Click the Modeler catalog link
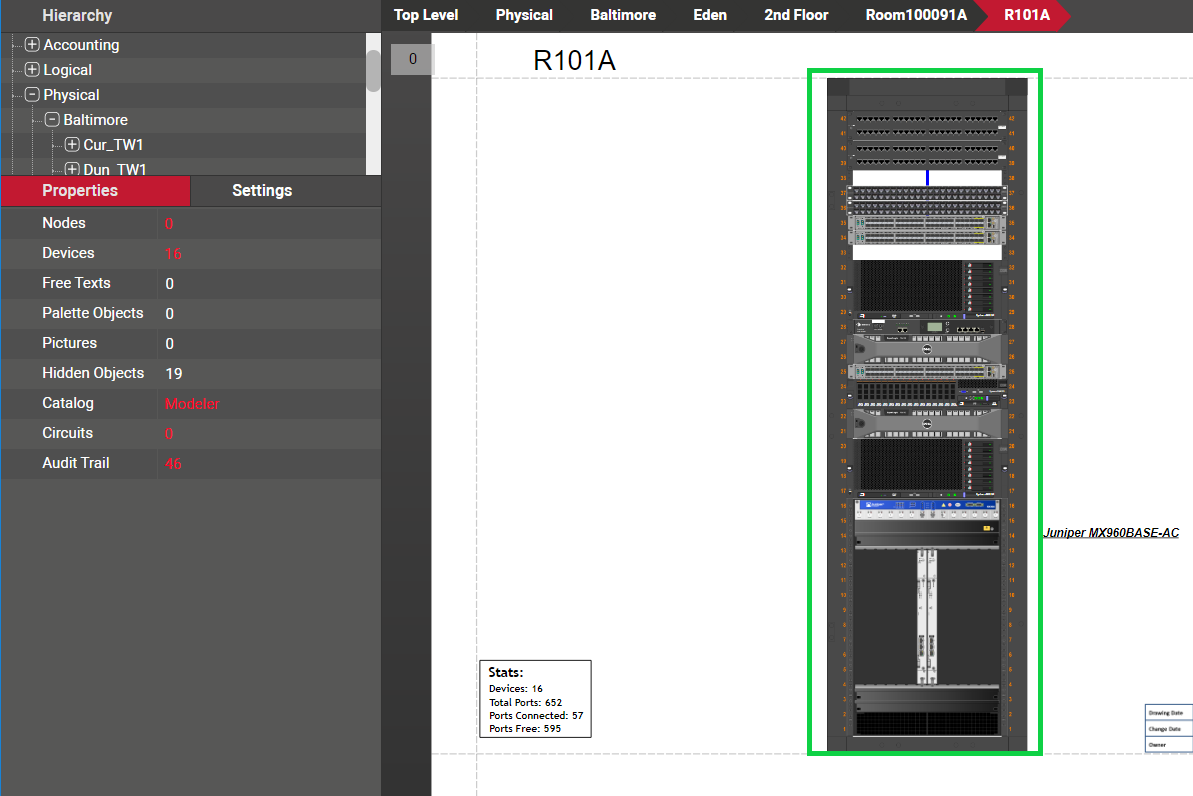 tap(192, 404)
